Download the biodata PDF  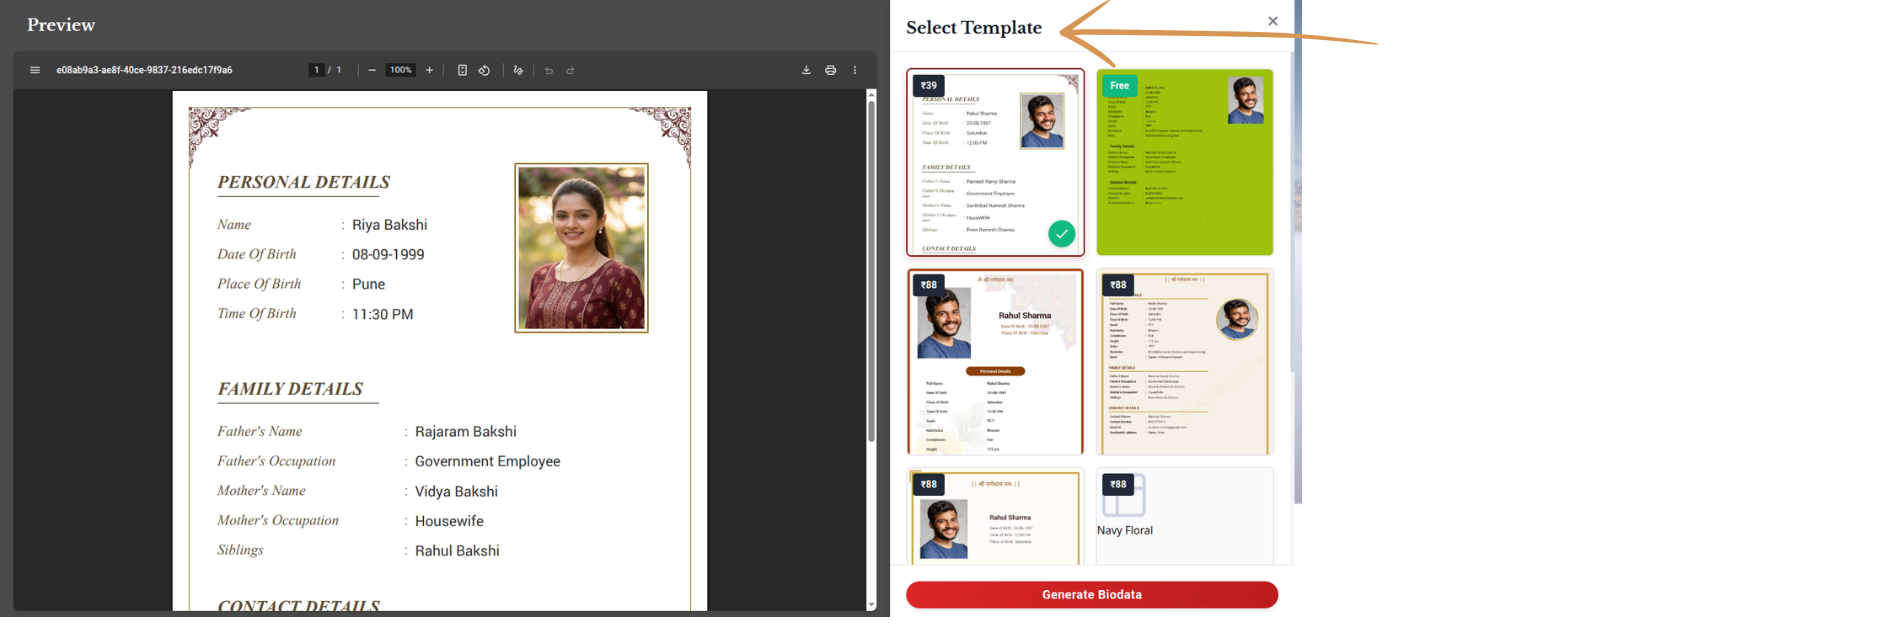click(806, 70)
